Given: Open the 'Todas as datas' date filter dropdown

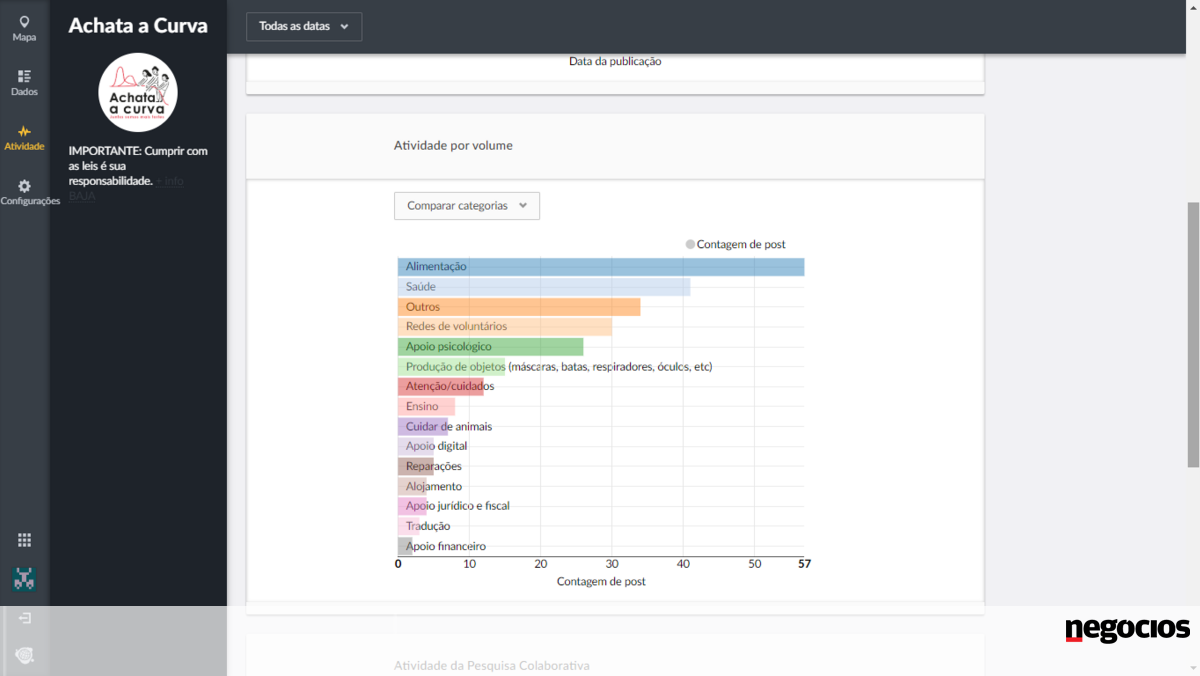Looking at the screenshot, I should coord(304,27).
